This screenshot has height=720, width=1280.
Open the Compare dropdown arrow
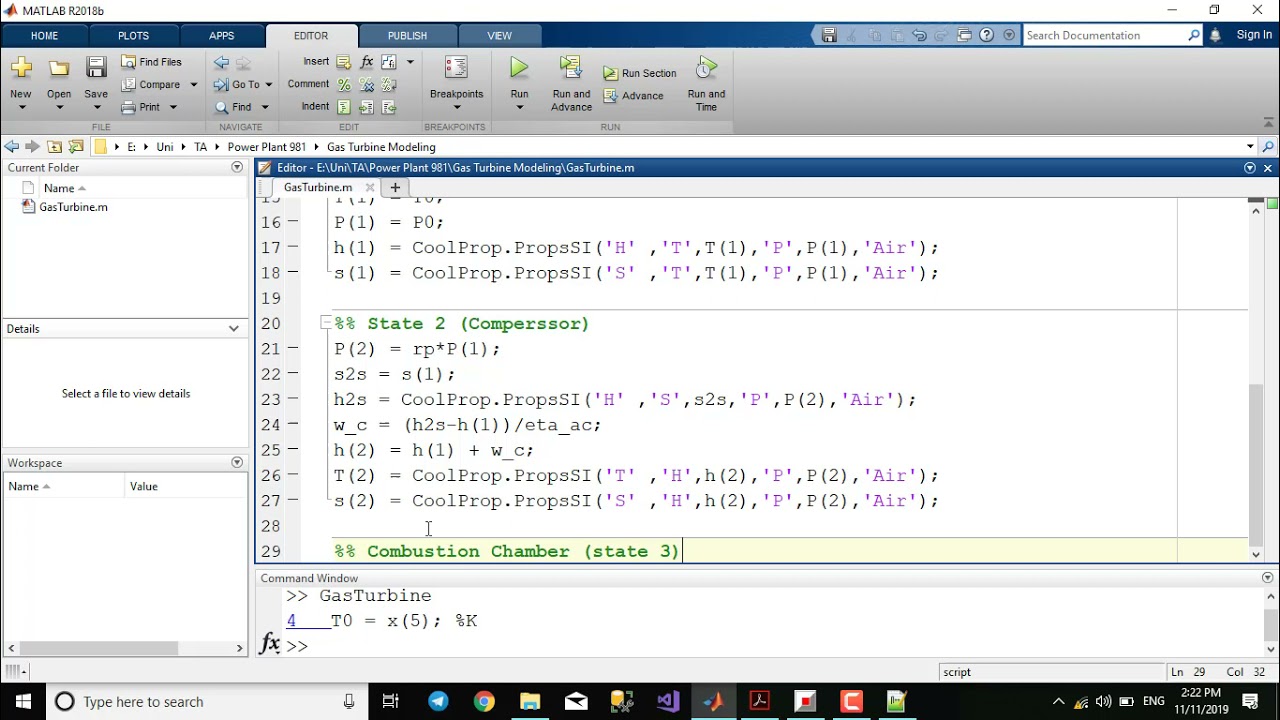click(x=194, y=85)
